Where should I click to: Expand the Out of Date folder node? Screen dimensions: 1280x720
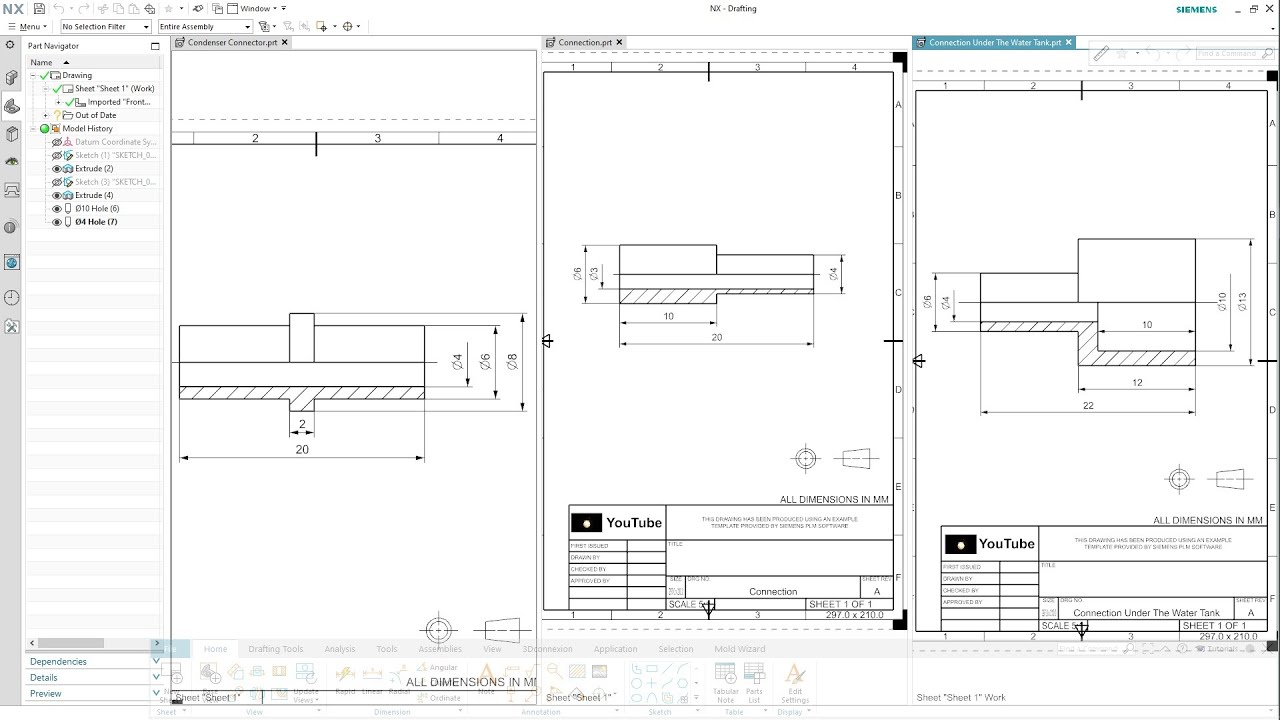click(x=45, y=115)
